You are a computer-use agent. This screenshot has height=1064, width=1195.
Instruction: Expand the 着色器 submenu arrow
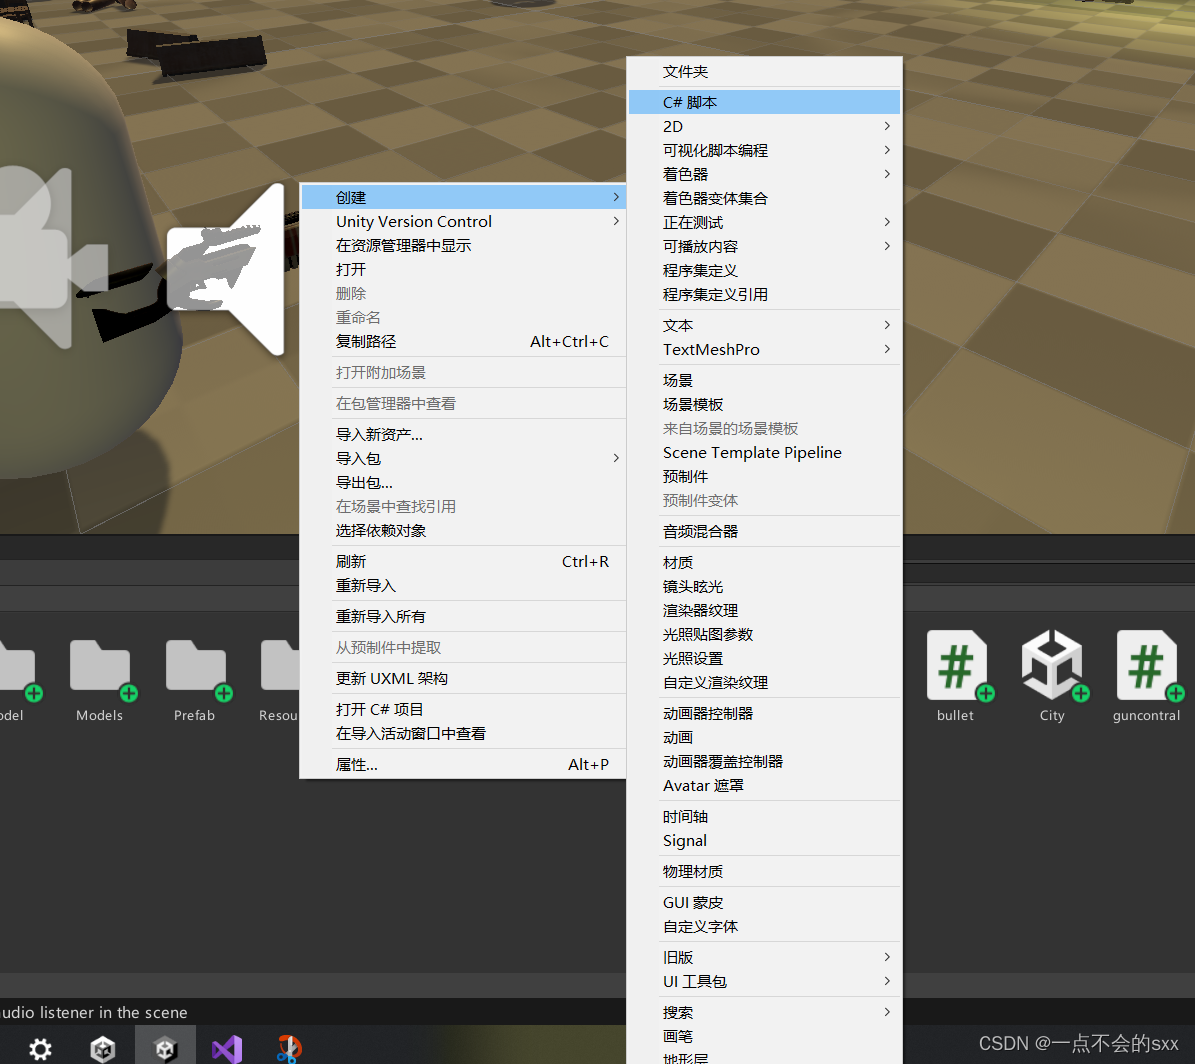[x=885, y=174]
